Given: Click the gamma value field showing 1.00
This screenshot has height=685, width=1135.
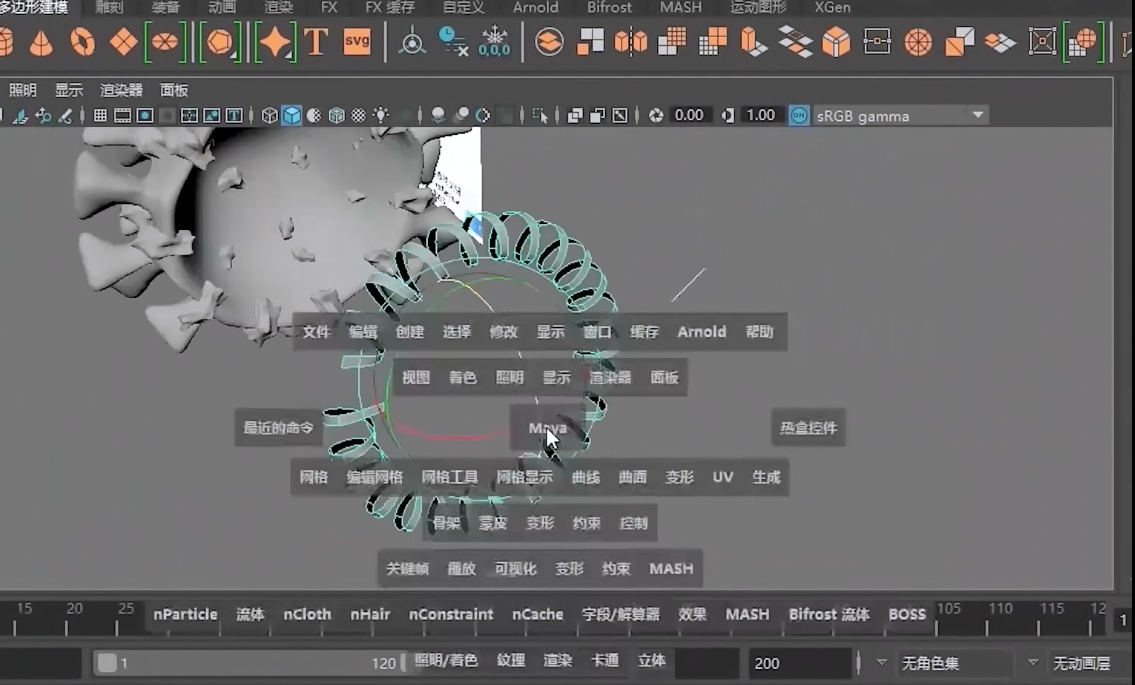Looking at the screenshot, I should 761,116.
